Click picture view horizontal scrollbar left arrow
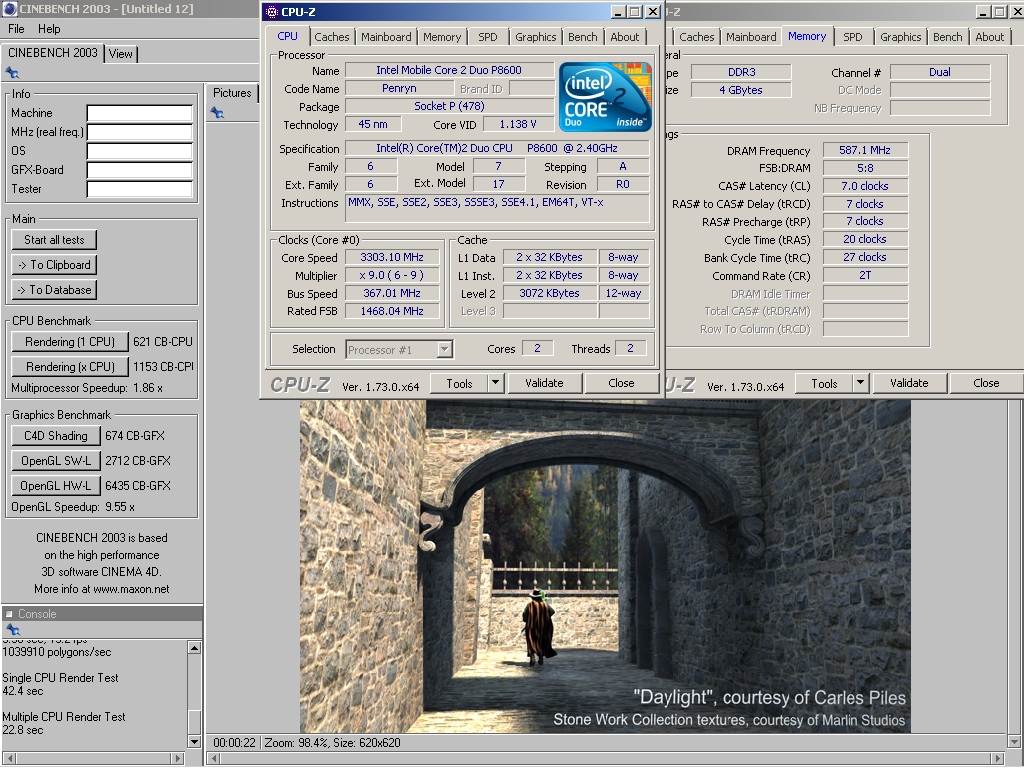 coord(214,758)
